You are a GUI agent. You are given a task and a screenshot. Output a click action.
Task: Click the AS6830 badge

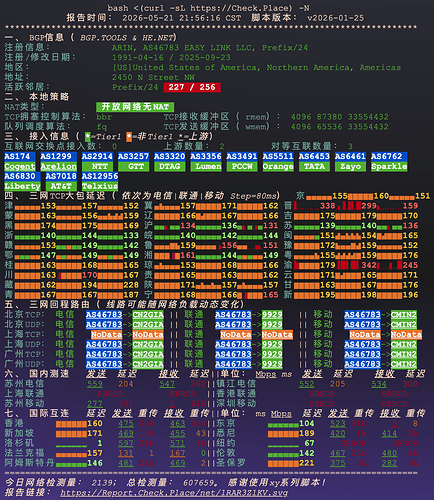coord(22,176)
